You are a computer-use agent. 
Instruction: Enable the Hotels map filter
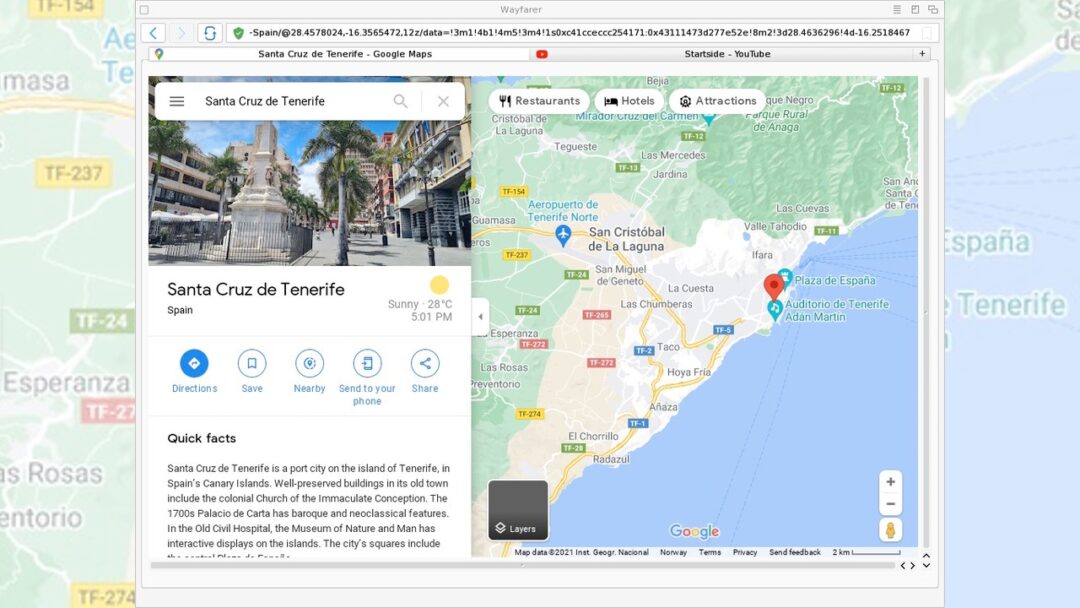(629, 100)
